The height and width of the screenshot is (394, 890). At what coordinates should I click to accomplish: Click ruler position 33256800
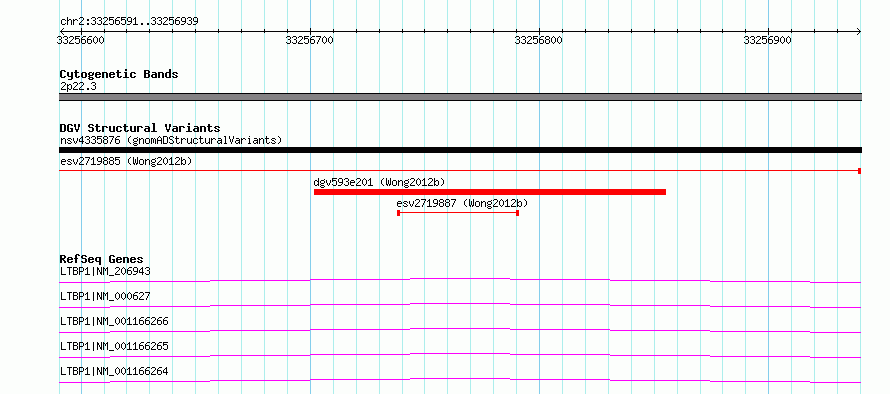[539, 40]
